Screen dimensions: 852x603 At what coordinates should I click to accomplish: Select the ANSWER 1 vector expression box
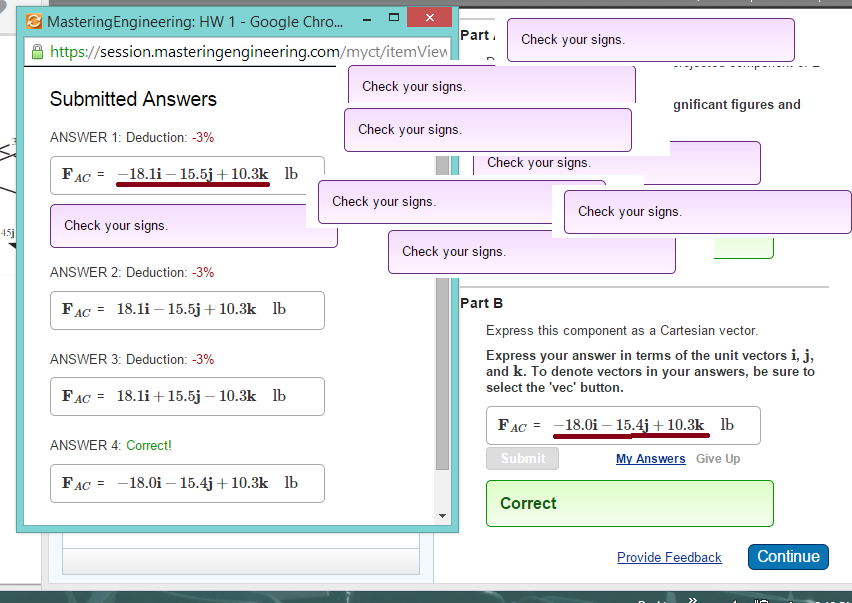tap(187, 175)
